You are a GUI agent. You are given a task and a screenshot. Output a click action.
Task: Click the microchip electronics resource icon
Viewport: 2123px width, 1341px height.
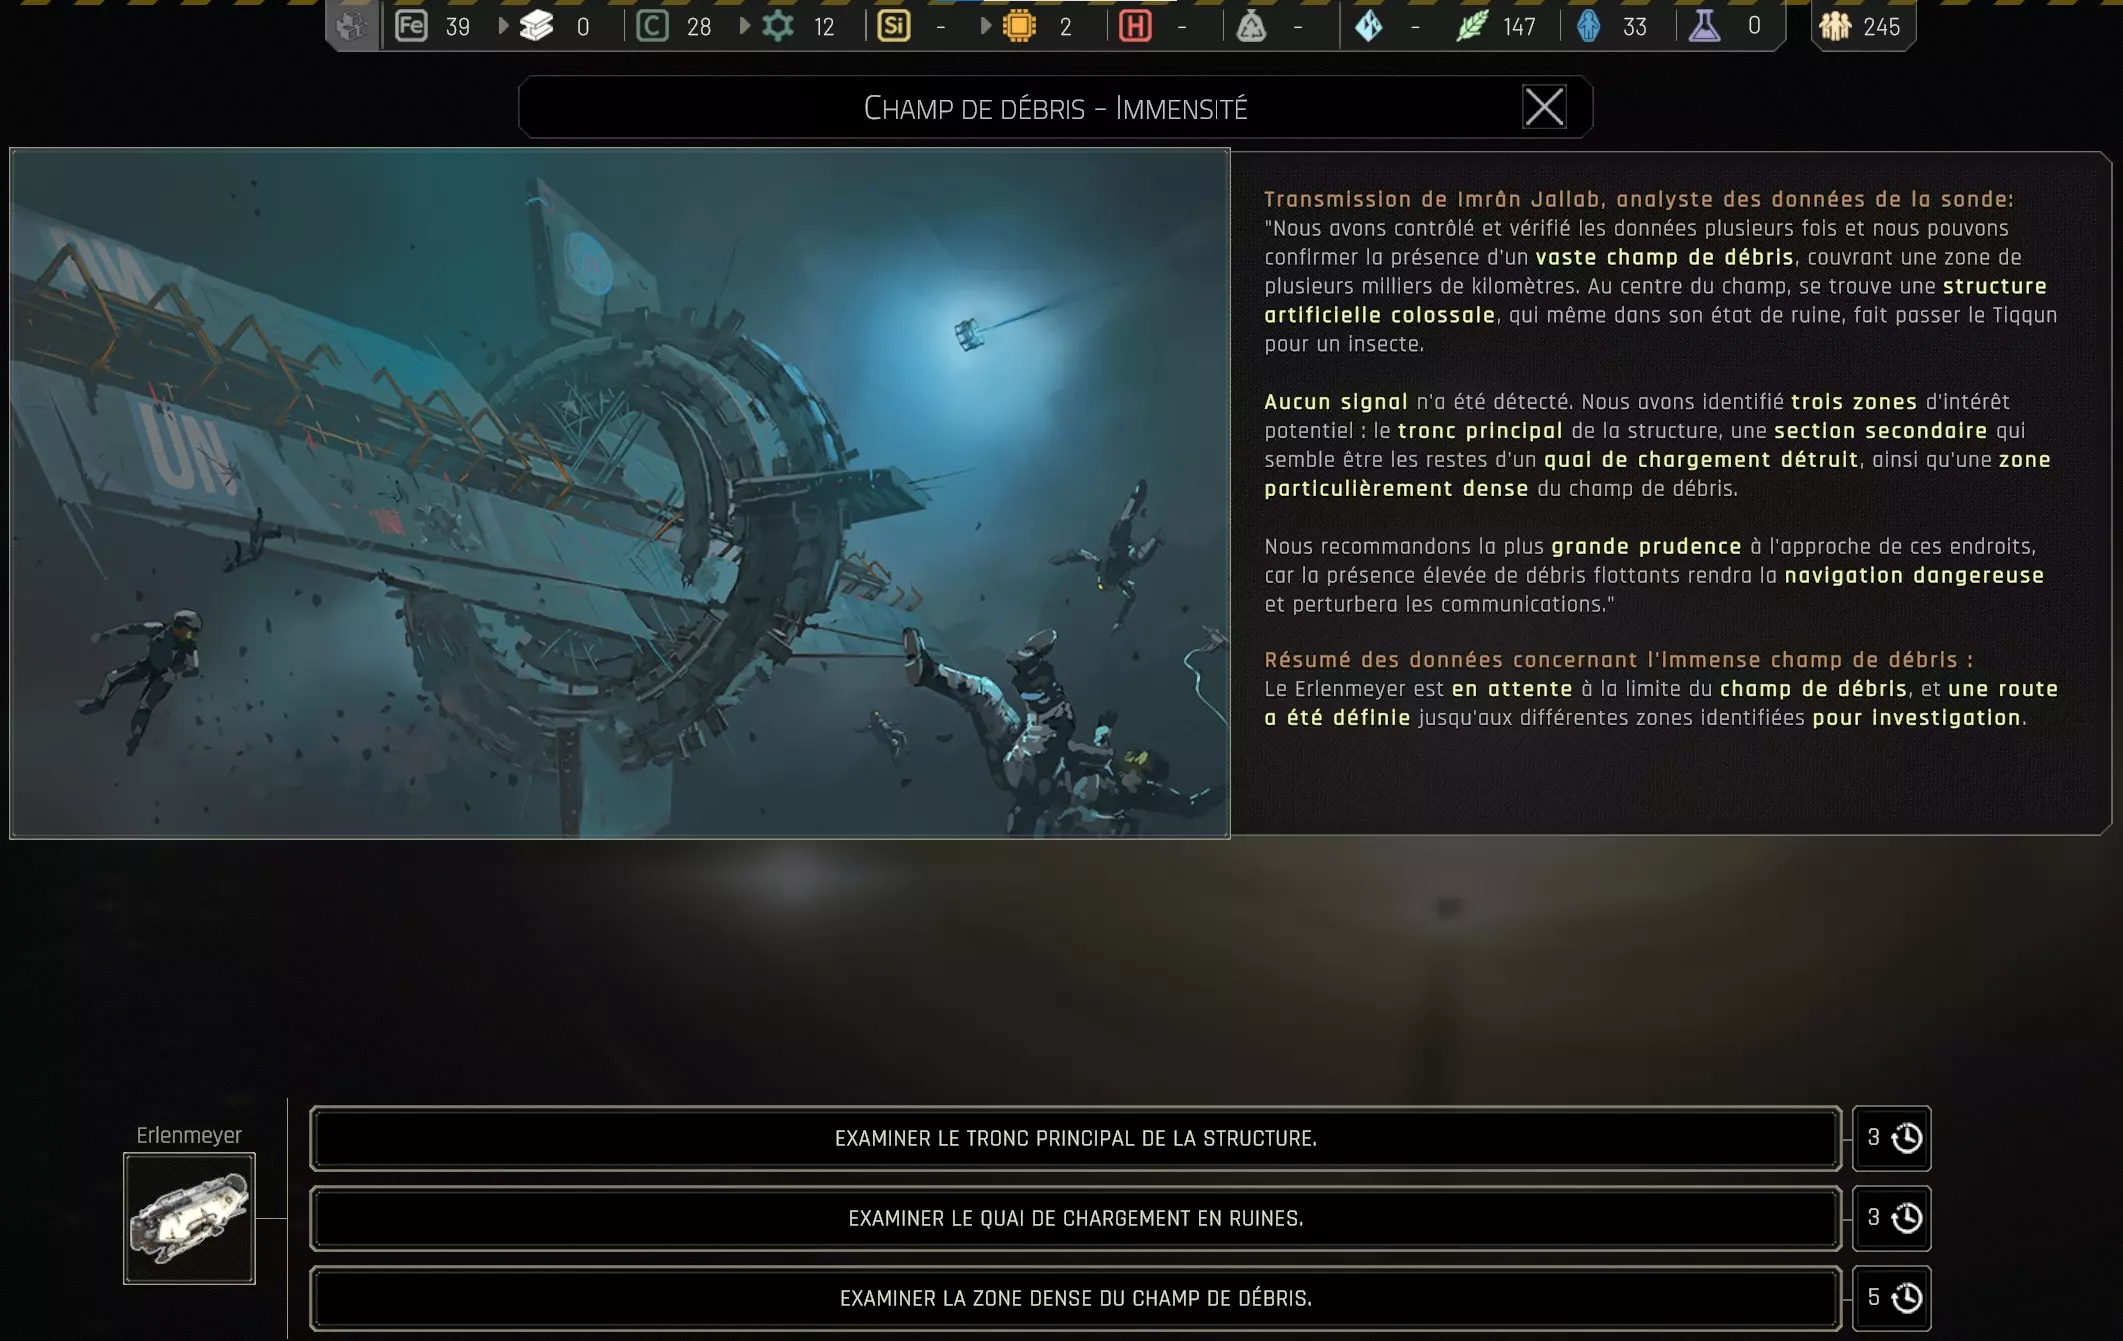pyautogui.click(x=1019, y=26)
